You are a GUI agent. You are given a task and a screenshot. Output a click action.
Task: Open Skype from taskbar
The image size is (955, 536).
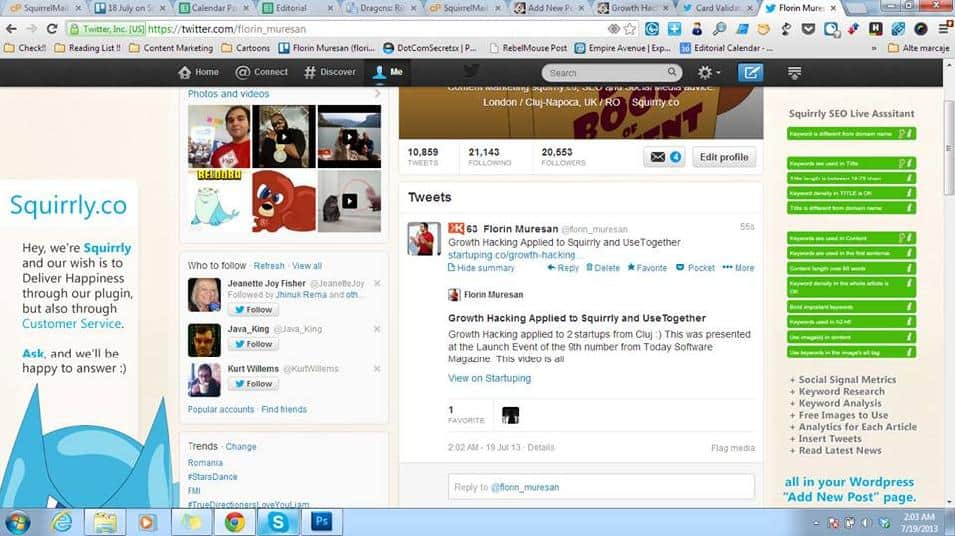[278, 522]
